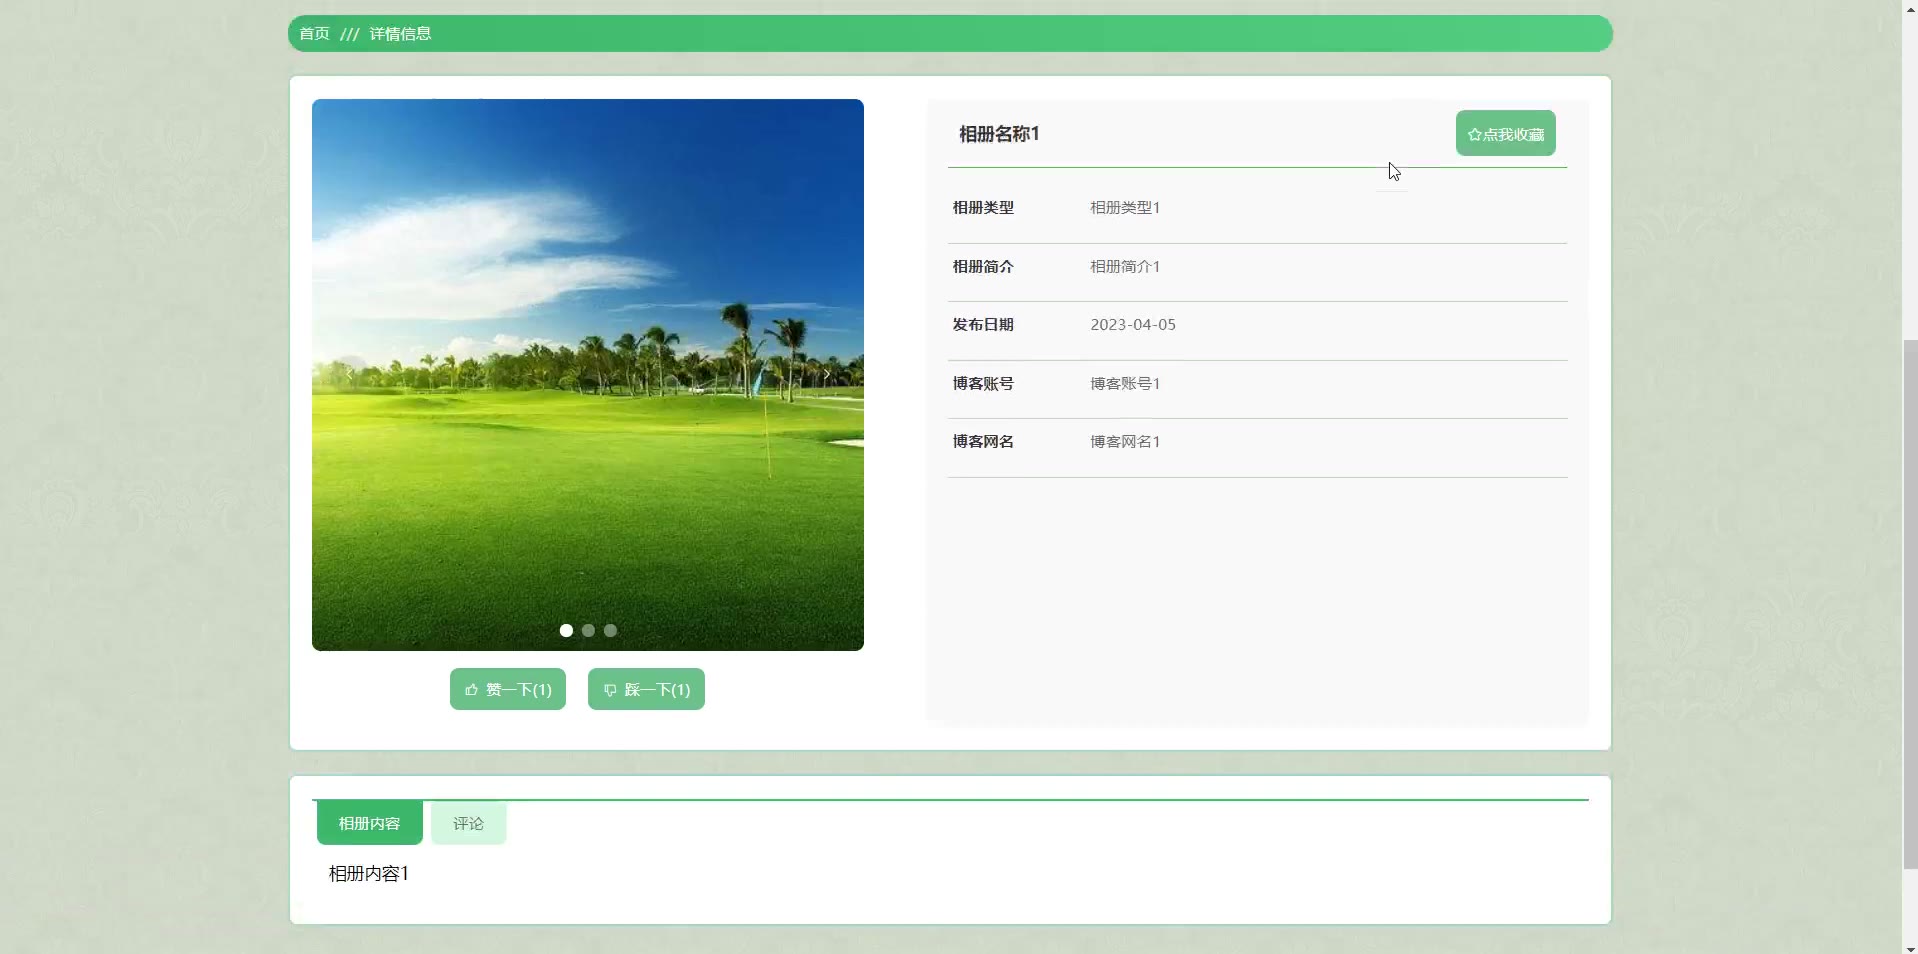
Task: Go to 首页 in the breadcrumb
Action: point(314,33)
